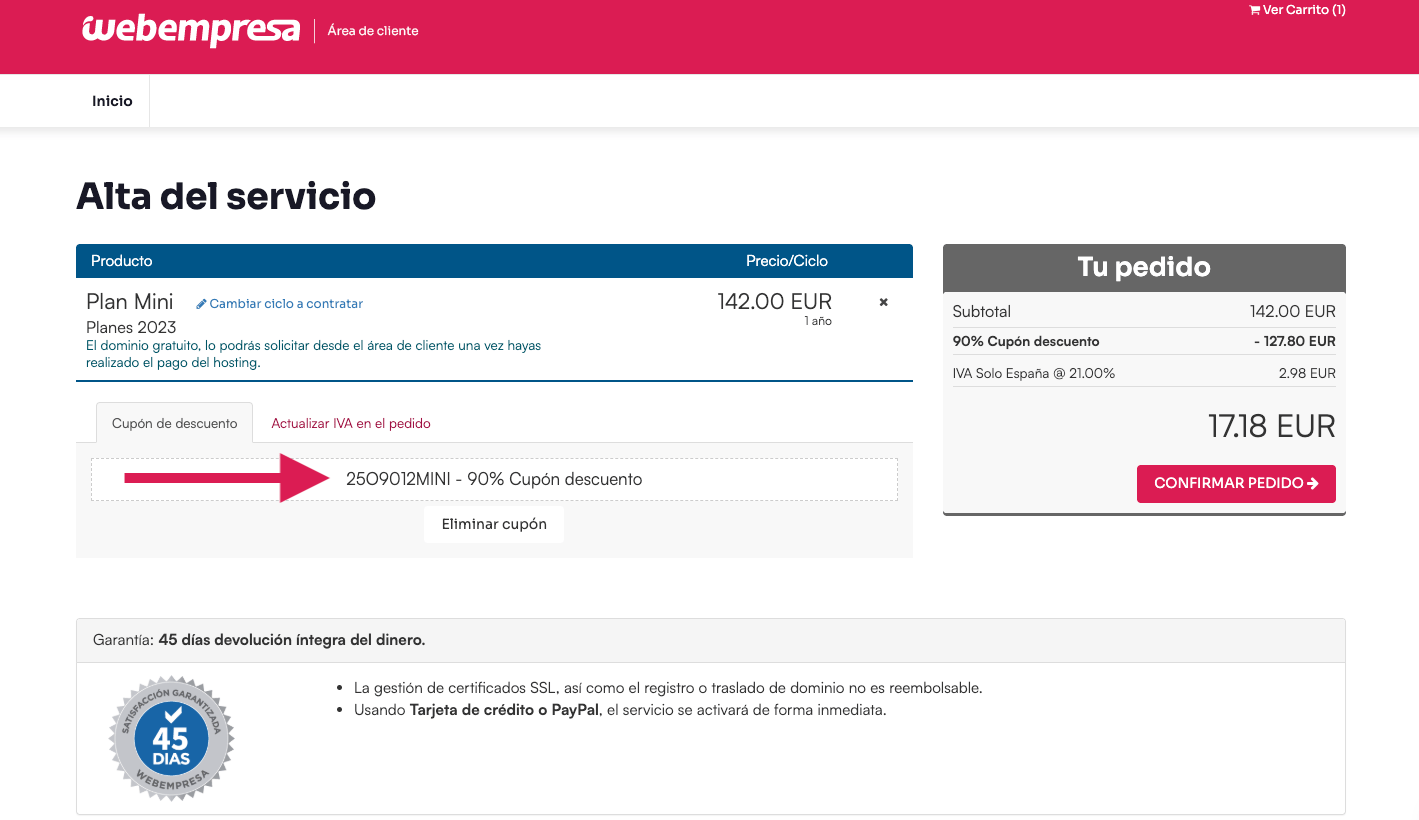1419x820 pixels.
Task: Open the cart icon beside Ver Carrito
Action: [1255, 10]
